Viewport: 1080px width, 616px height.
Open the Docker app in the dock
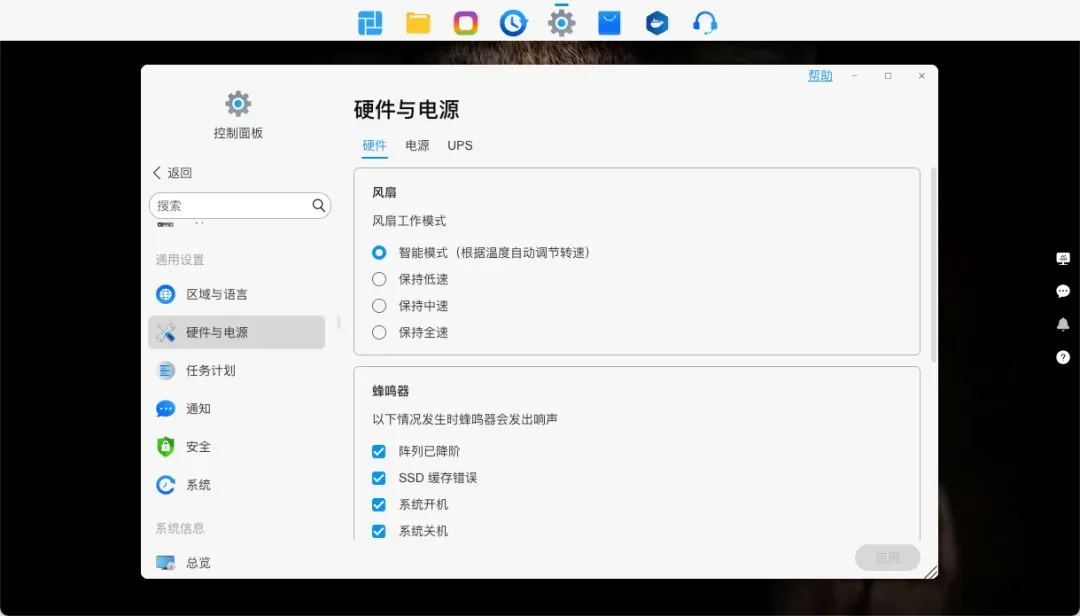click(657, 23)
